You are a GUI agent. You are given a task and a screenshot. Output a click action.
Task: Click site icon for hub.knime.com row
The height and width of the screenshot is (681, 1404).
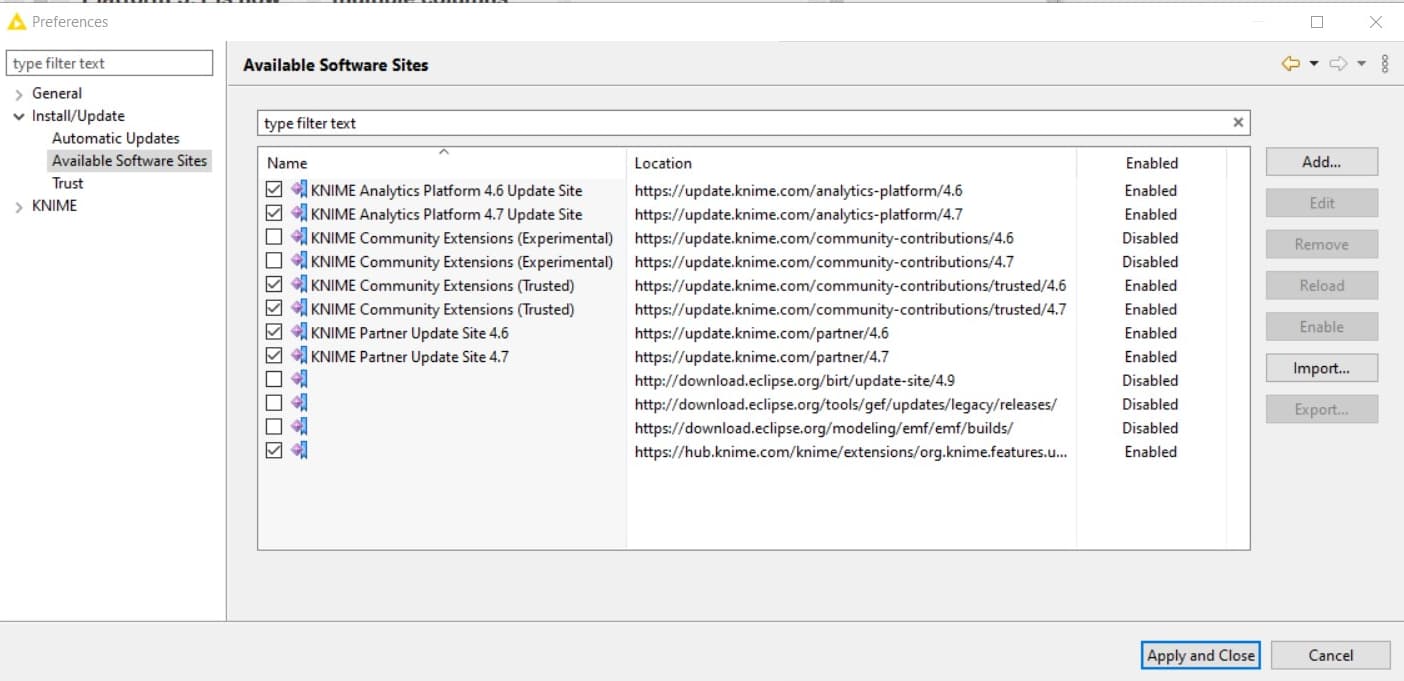pyautogui.click(x=299, y=451)
